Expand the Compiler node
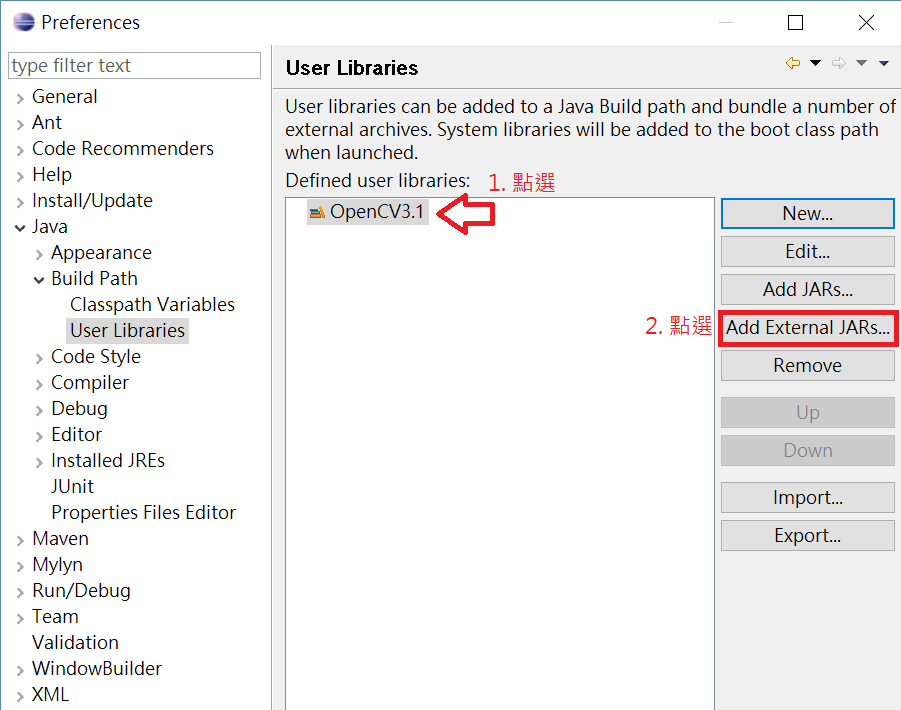The width and height of the screenshot is (901, 710). pos(39,384)
